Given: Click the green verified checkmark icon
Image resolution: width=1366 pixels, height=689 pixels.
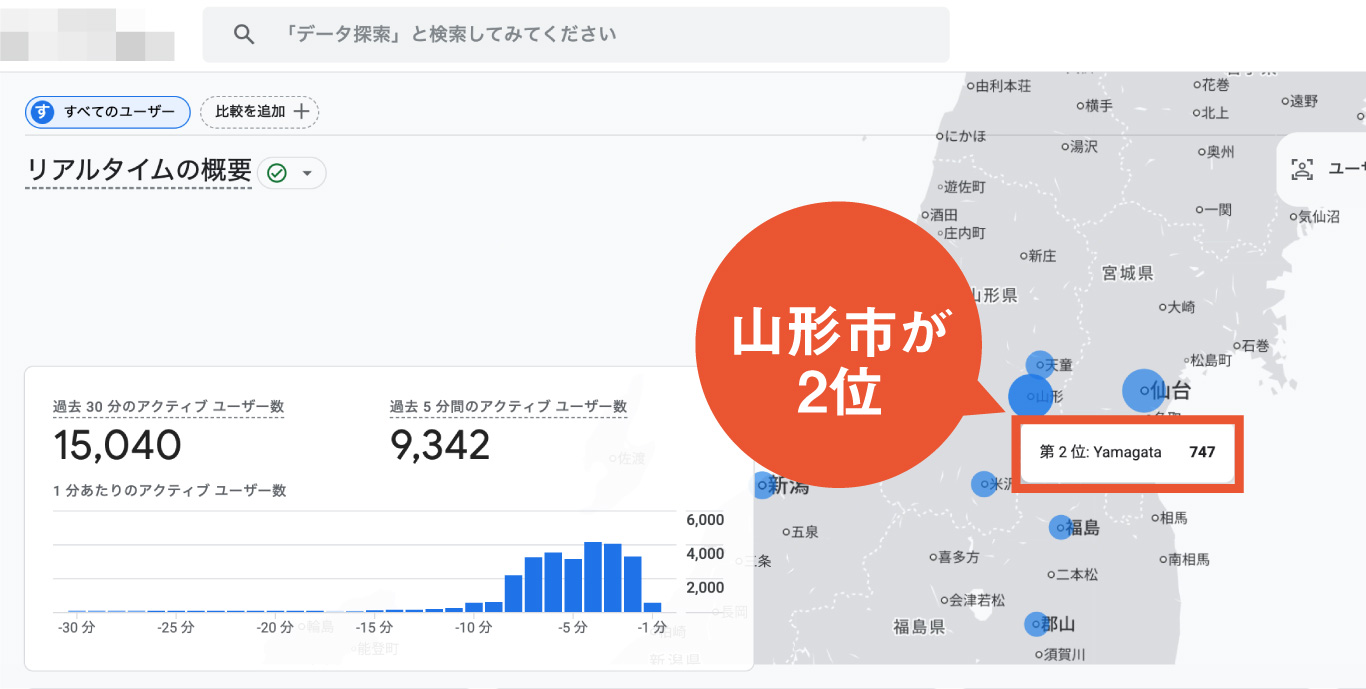Looking at the screenshot, I should [x=277, y=173].
